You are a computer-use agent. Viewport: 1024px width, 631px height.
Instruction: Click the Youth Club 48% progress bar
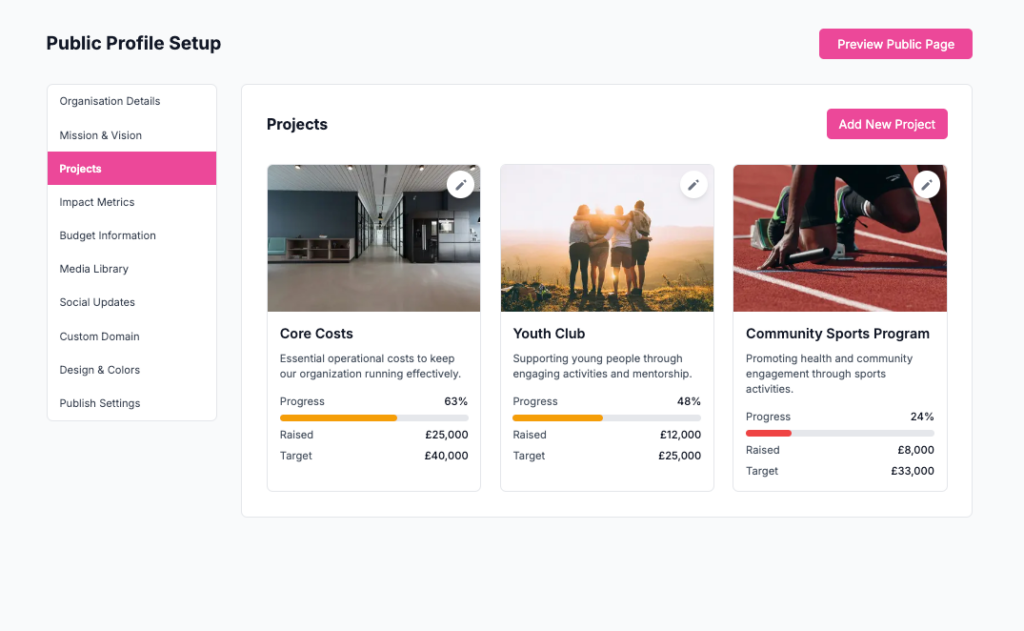click(x=607, y=418)
